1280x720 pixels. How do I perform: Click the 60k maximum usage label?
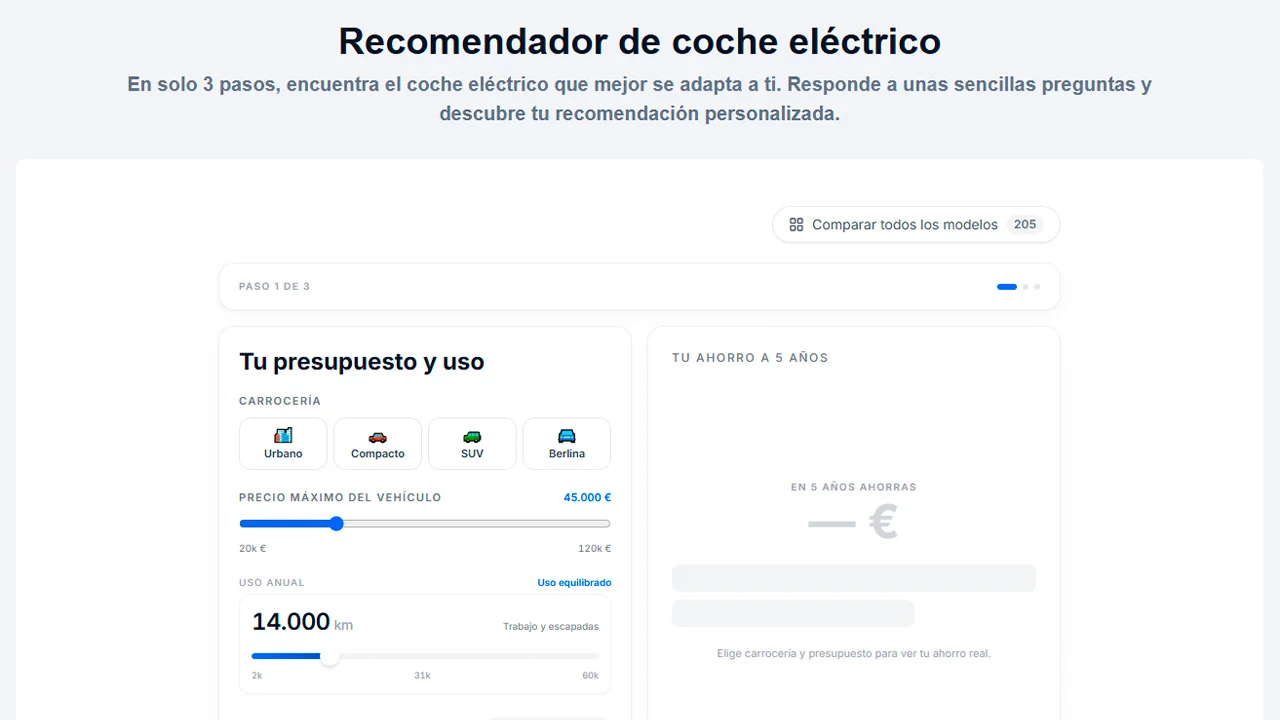tap(590, 676)
